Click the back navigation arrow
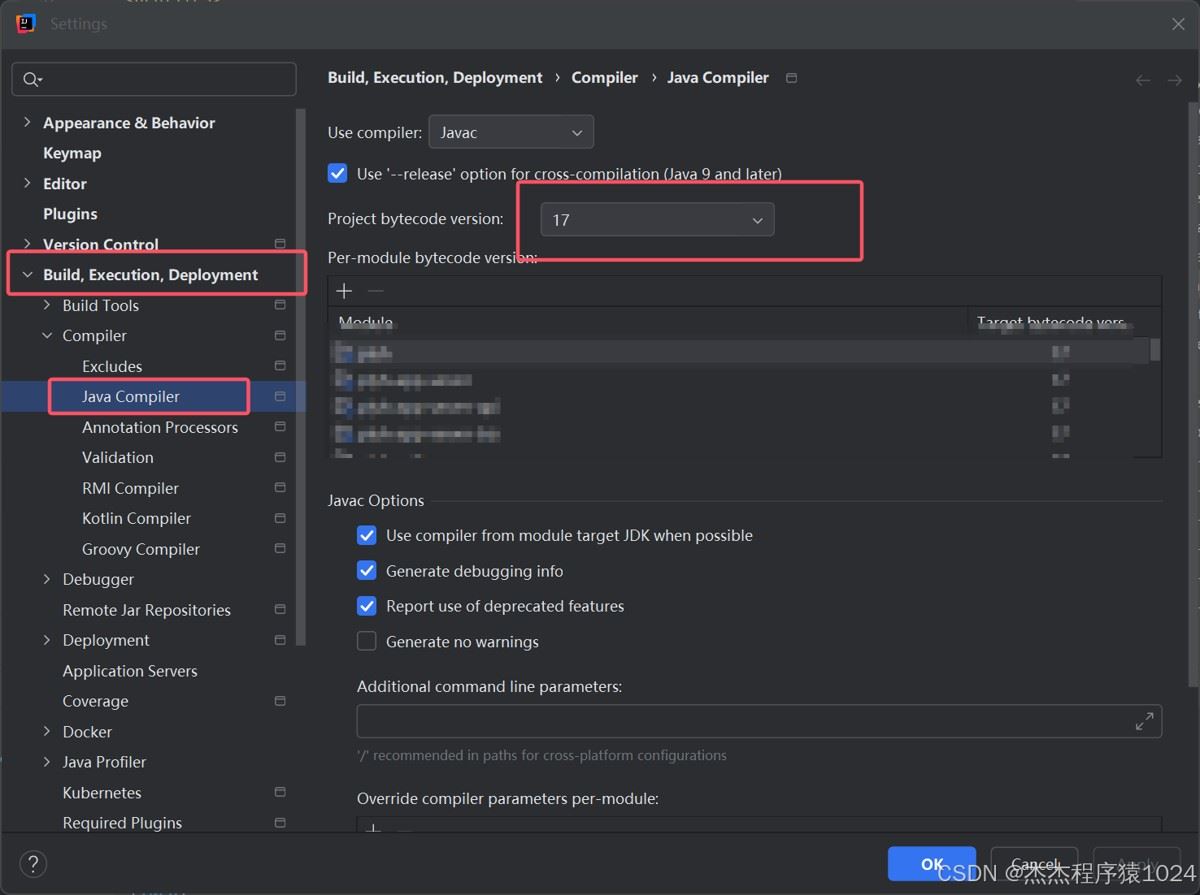This screenshot has width=1200, height=895. 1143,80
